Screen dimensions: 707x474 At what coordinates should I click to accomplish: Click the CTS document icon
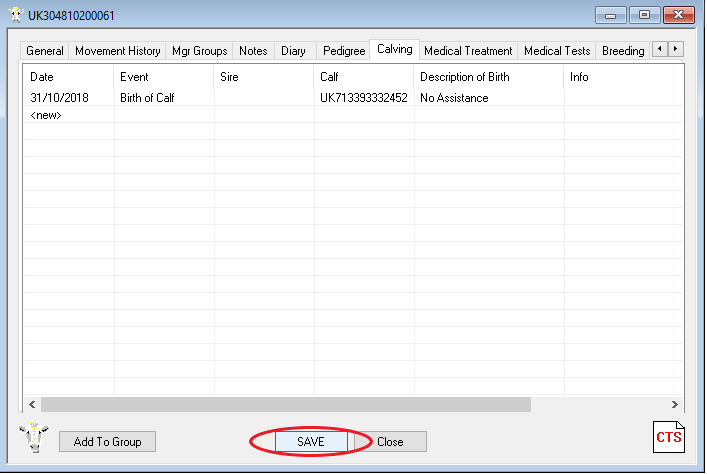point(668,438)
